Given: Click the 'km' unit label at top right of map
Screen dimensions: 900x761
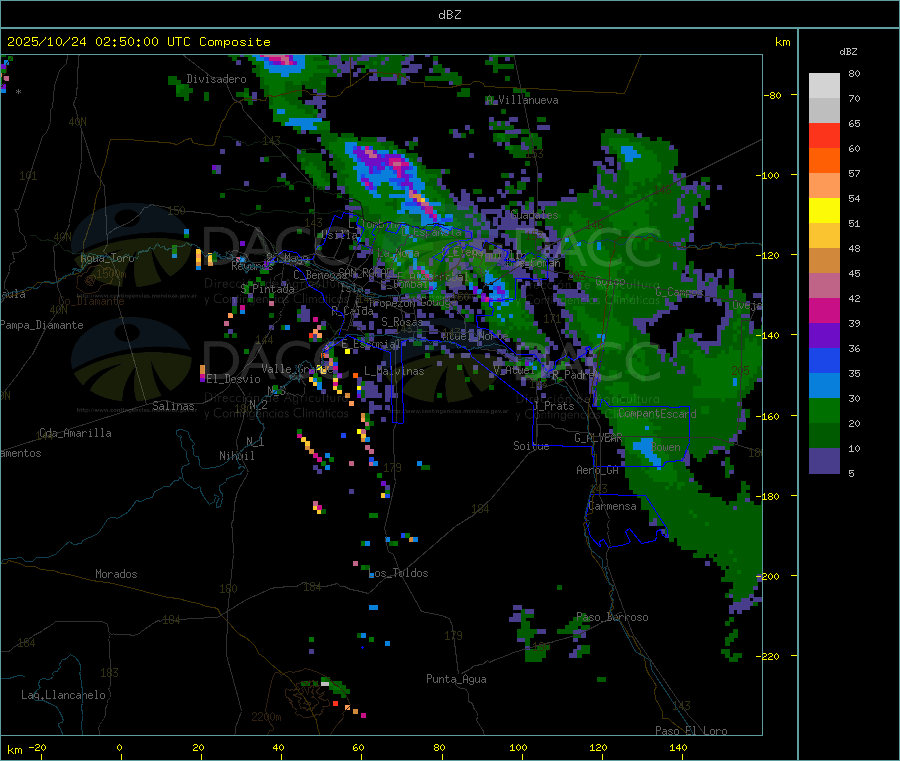Looking at the screenshot, I should click(x=782, y=42).
